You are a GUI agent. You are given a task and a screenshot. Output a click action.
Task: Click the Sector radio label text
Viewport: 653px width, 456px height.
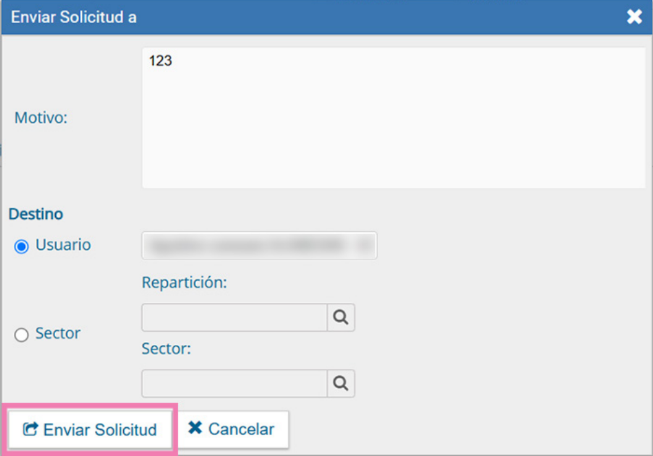[57, 333]
